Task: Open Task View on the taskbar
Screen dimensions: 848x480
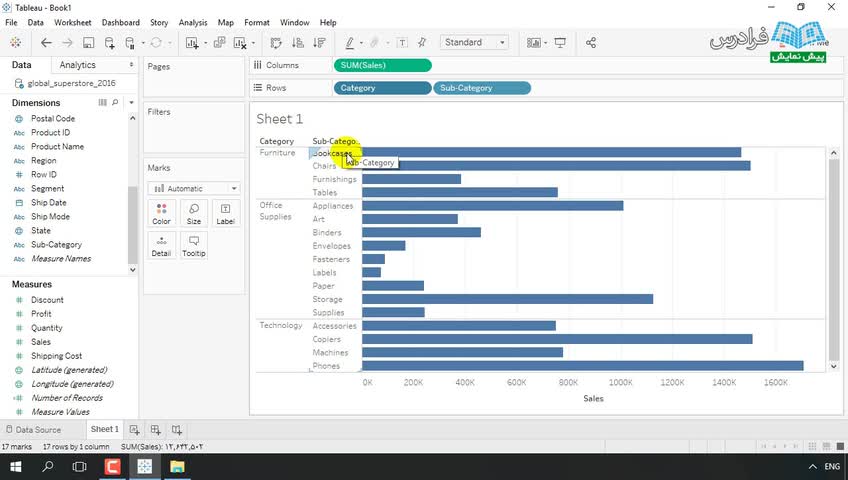Action: point(80,466)
